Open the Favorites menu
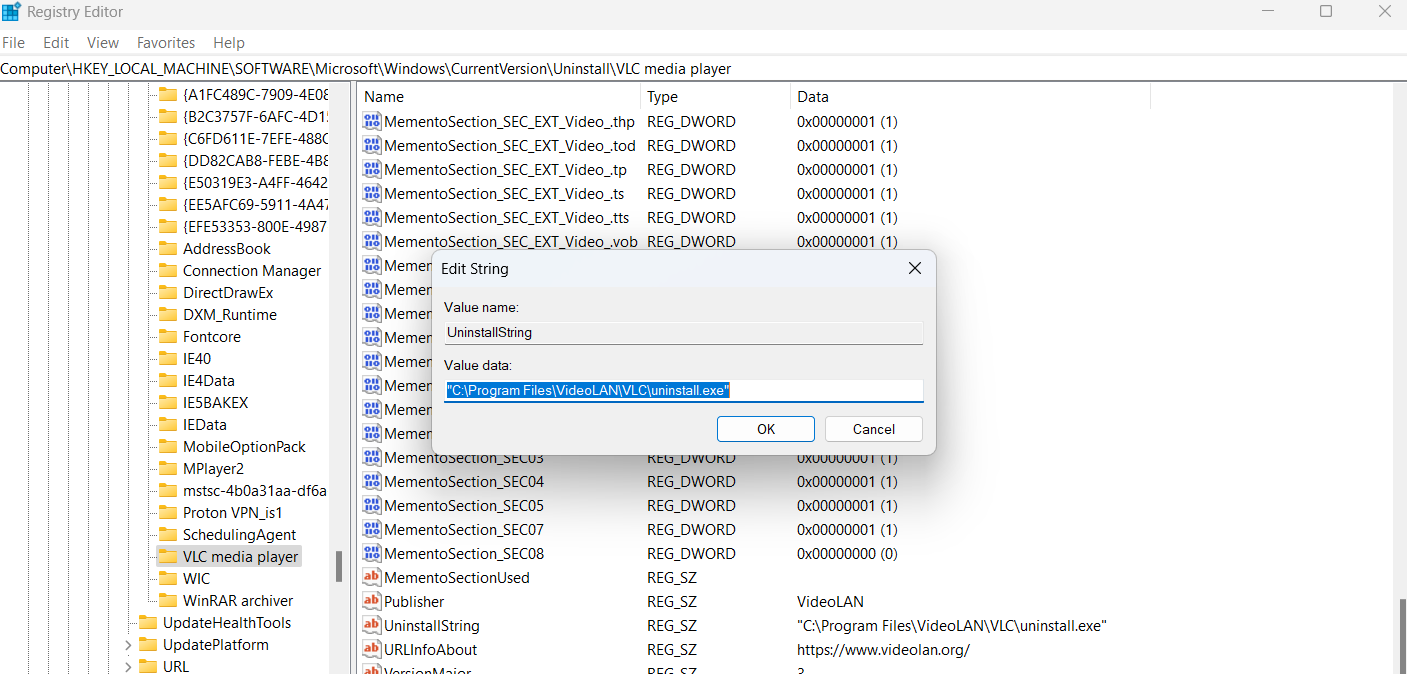Viewport: 1407px width, 674px height. pyautogui.click(x=166, y=43)
